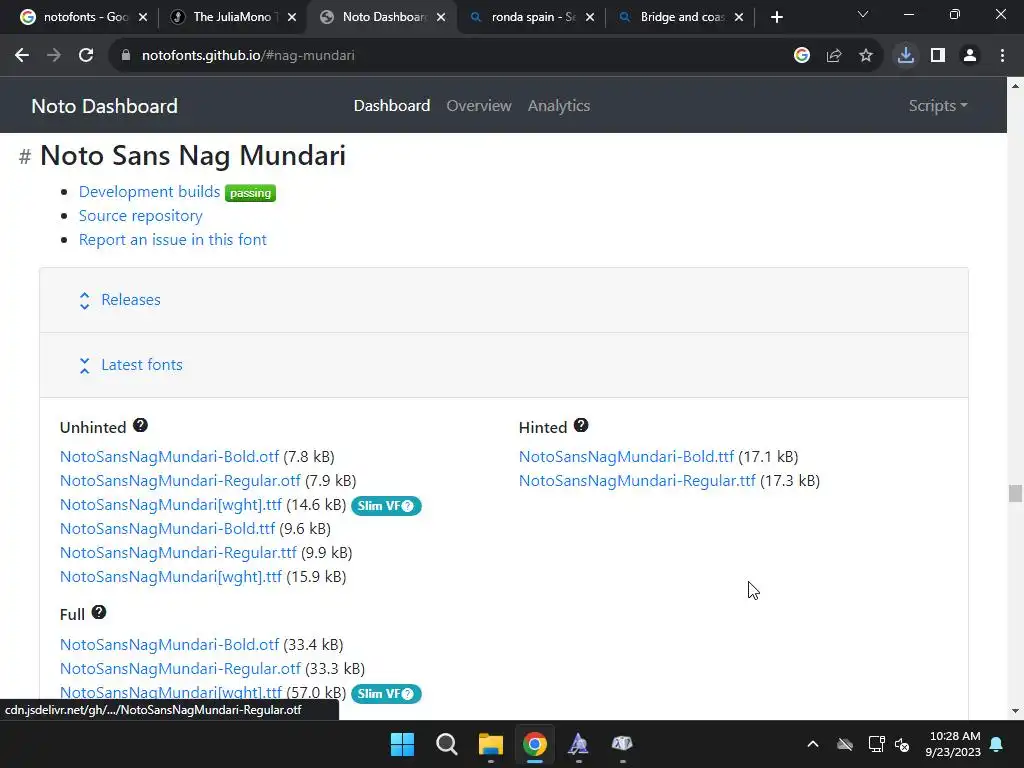Download unhinted NotoSansNagMundari-Bold.ttf 9.6 kB
Viewport: 1024px width, 768px height.
click(167, 528)
